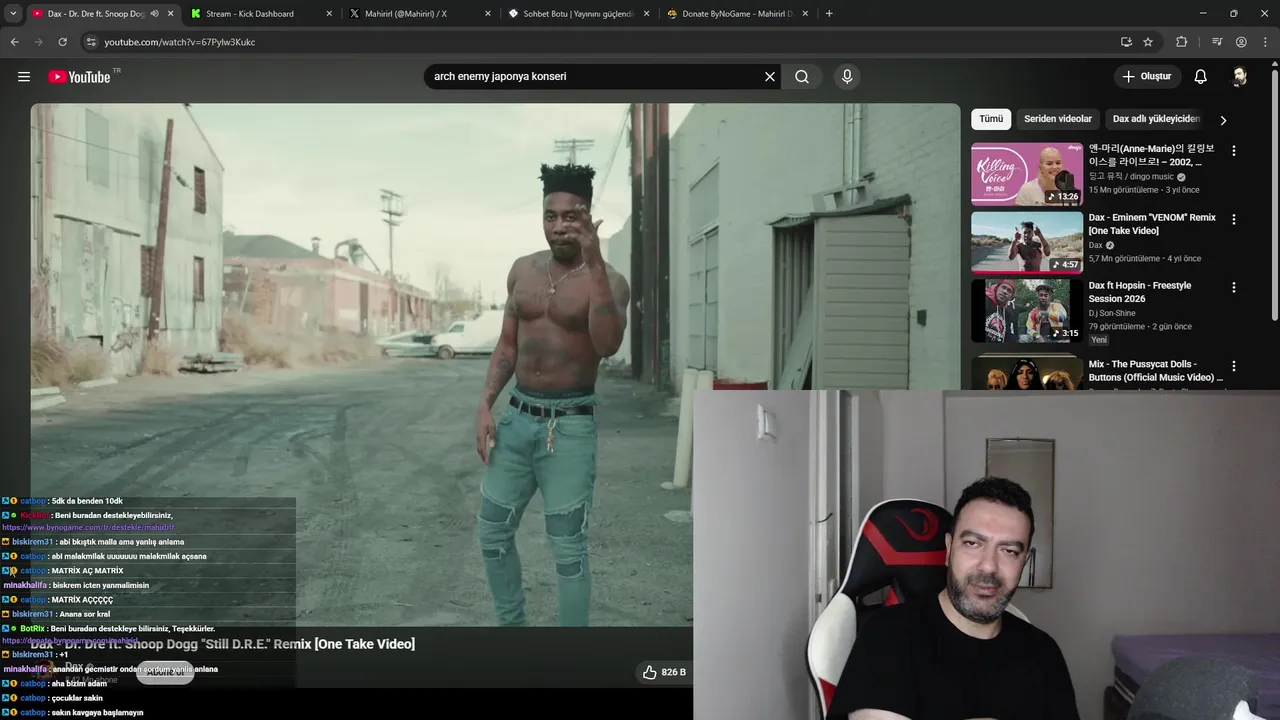View site information icon left of the URL

pos(91,42)
